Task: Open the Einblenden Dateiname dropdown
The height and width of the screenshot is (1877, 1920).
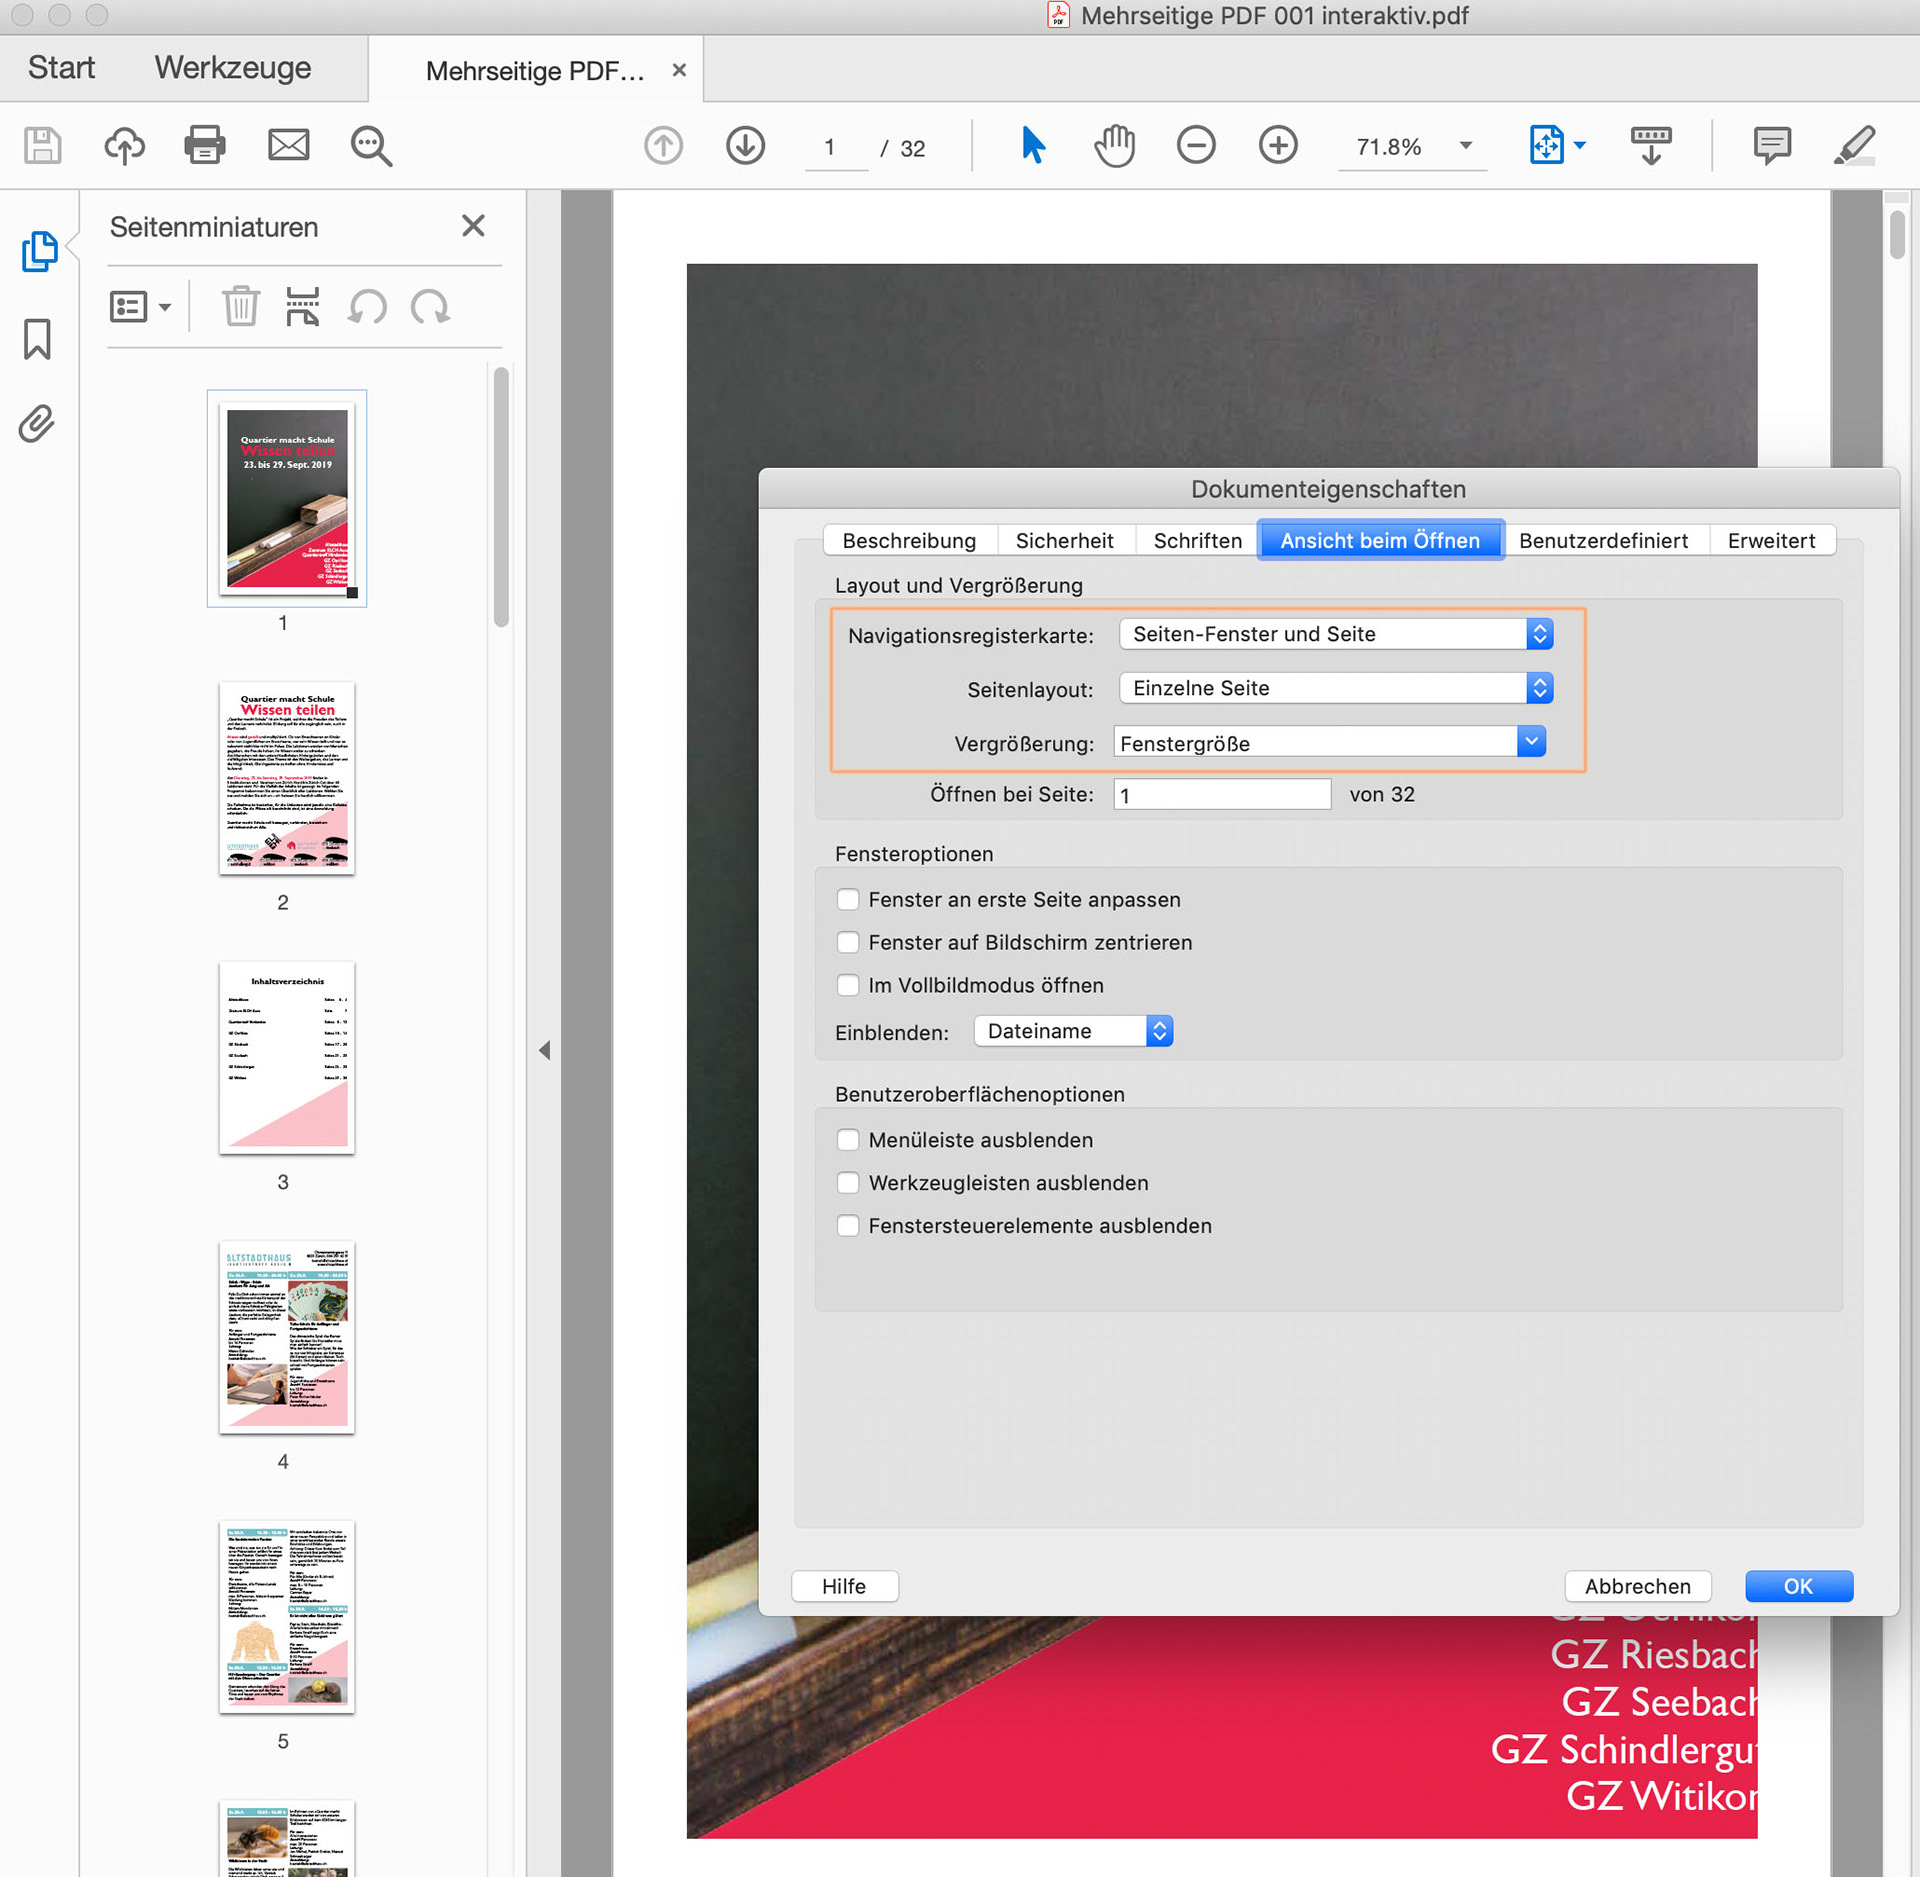Action: [x=1073, y=1031]
